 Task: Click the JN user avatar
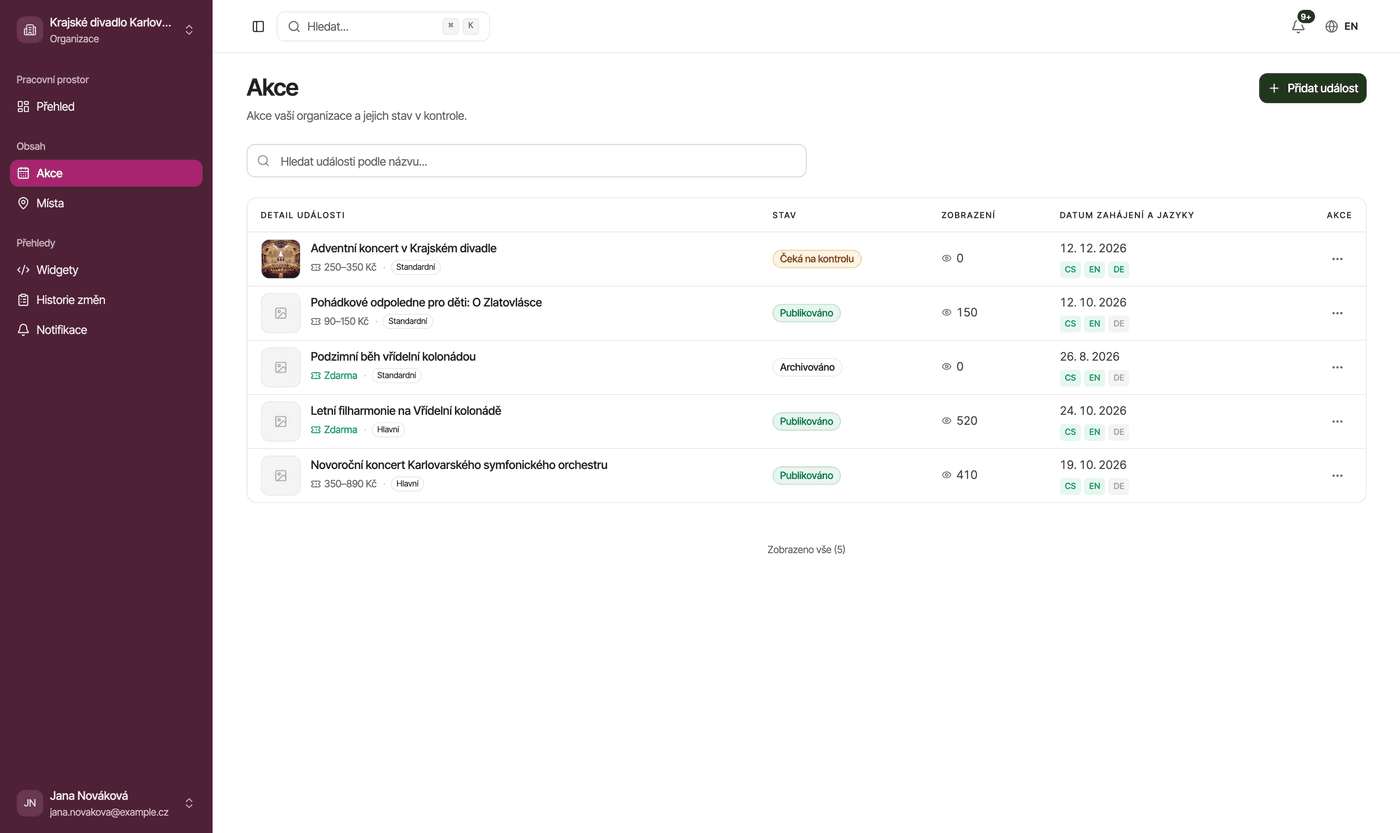(x=30, y=803)
